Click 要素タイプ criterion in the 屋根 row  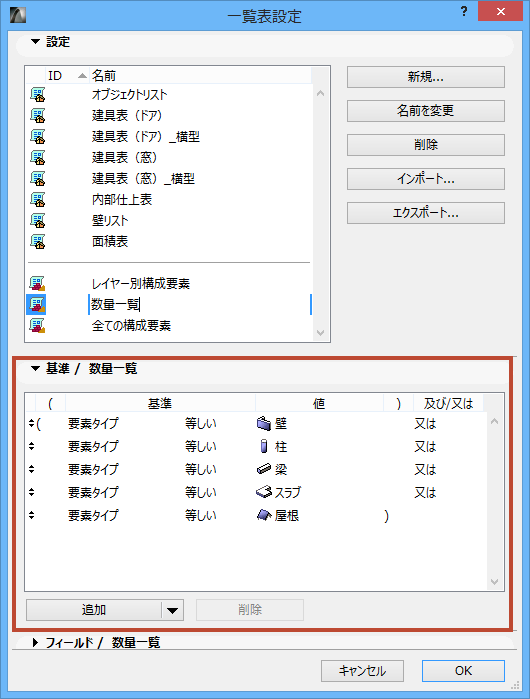[93, 515]
